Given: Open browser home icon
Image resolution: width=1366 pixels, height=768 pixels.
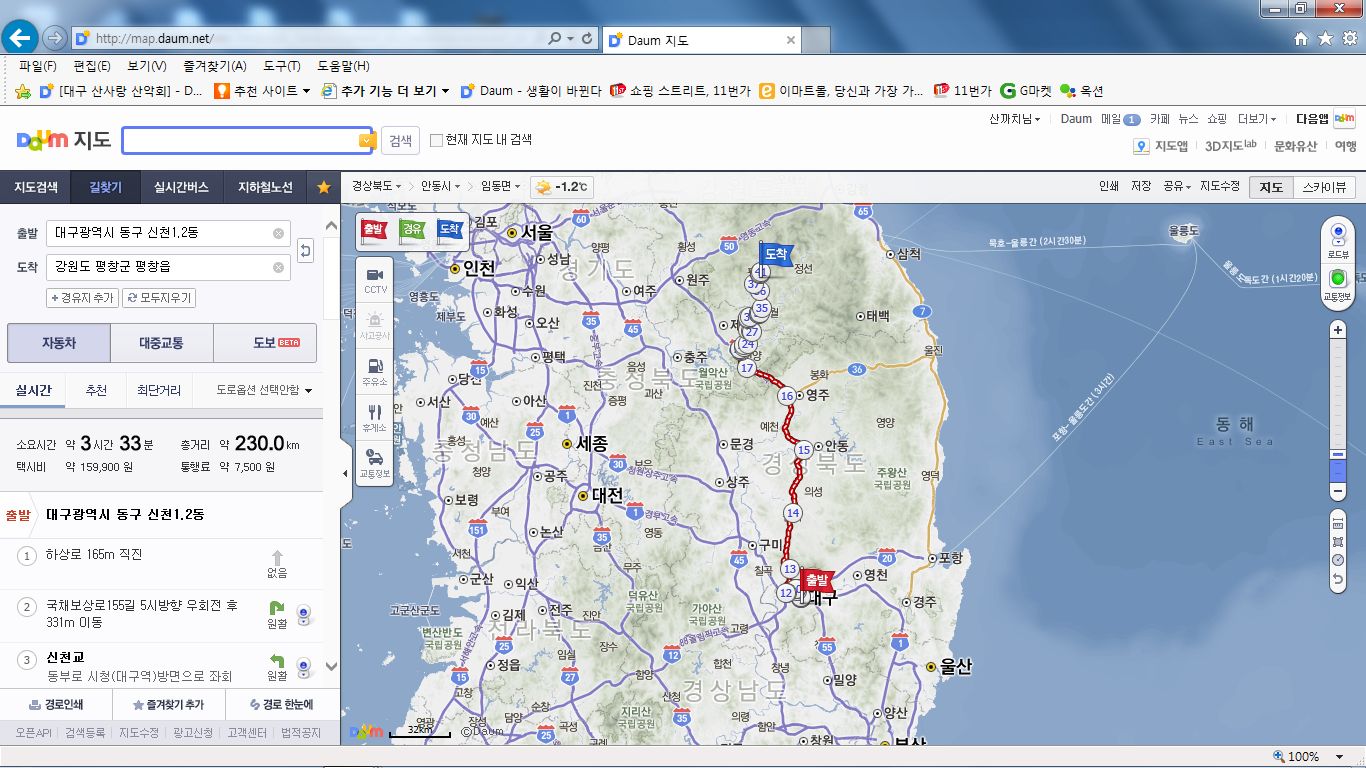Looking at the screenshot, I should click(x=1301, y=39).
